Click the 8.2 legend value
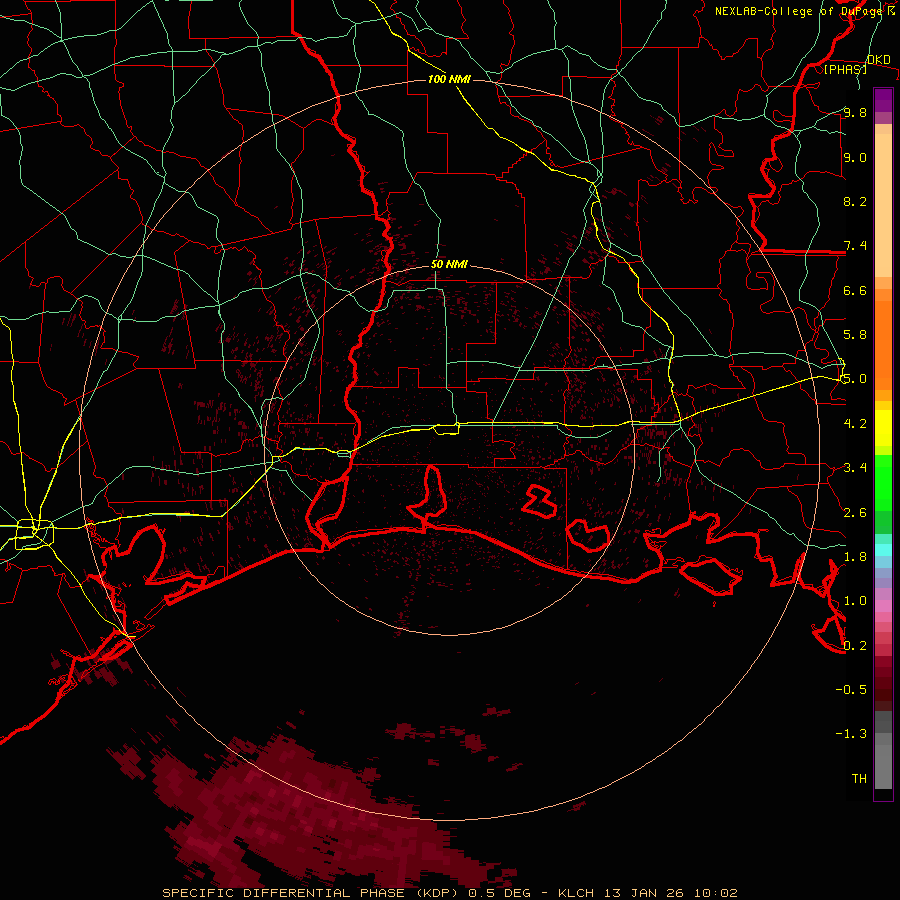900x900 pixels. pos(855,201)
